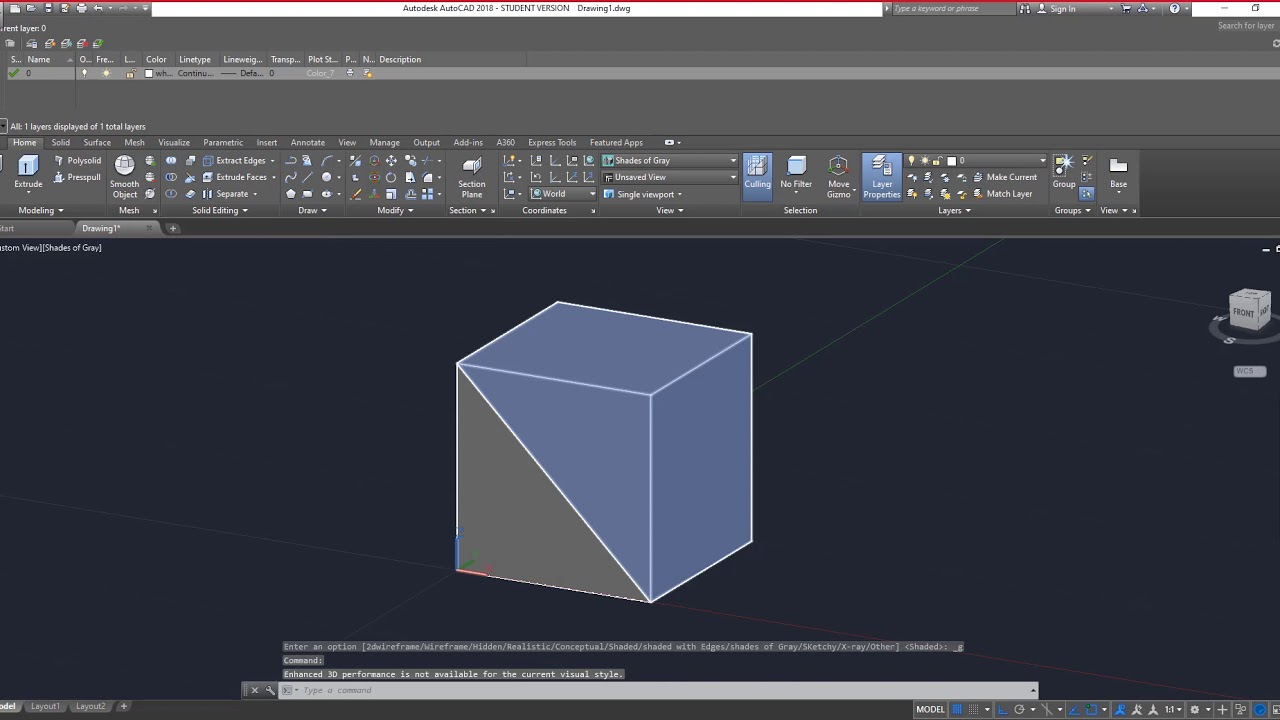Click the MODEL status bar button
The image size is (1280, 720).
[930, 709]
